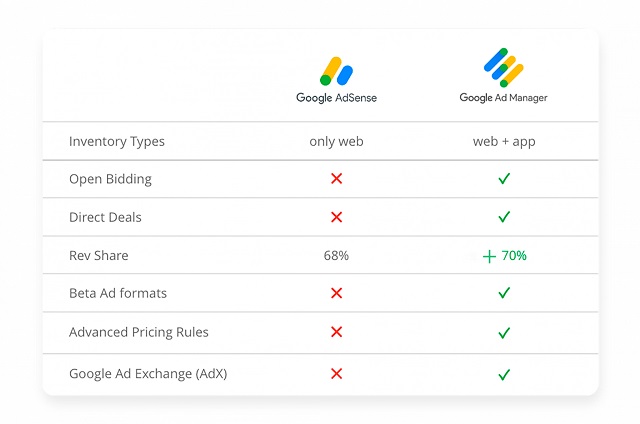Image resolution: width=640 pixels, height=424 pixels.
Task: Click green checkmark for Beta Ad formats
Action: 504,293
